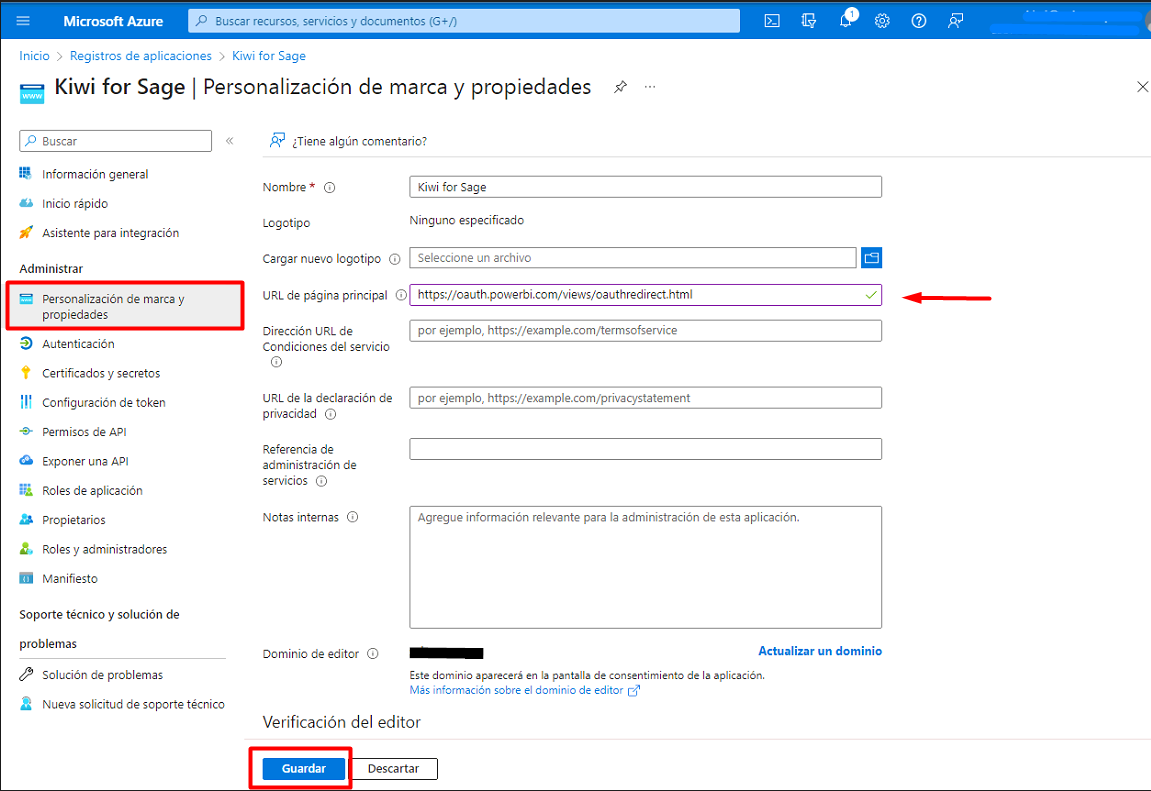Screen dimensions: 1151x791
Task: Launch Cloud Shell from the top bar
Action: pos(772,21)
